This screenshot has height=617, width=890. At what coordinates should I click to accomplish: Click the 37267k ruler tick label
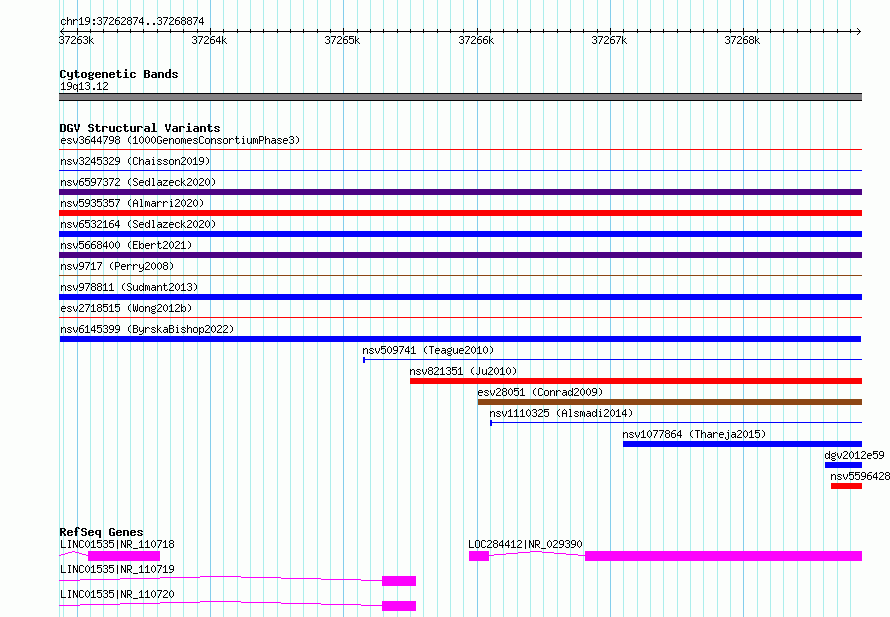pos(610,40)
